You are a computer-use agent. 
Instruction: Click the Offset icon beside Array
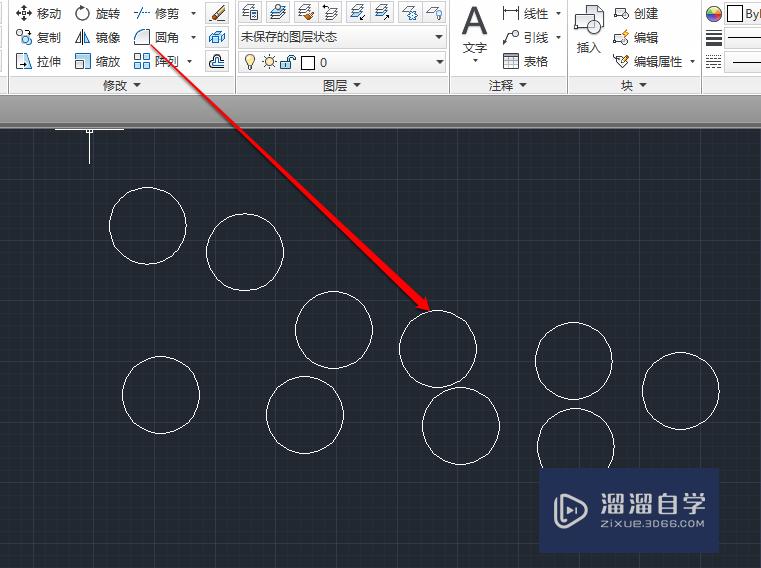pos(217,62)
